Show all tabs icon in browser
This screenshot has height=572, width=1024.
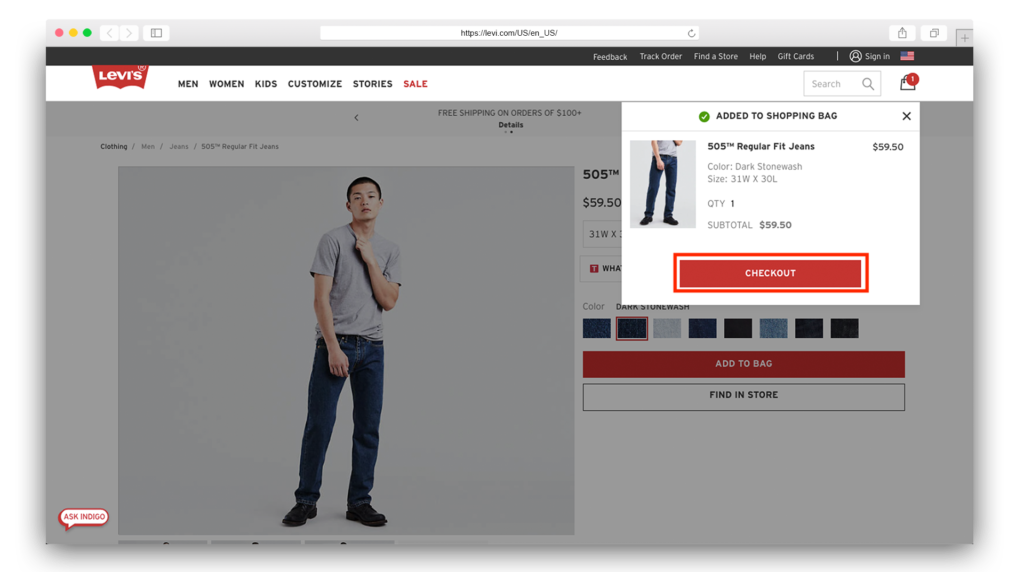[934, 33]
